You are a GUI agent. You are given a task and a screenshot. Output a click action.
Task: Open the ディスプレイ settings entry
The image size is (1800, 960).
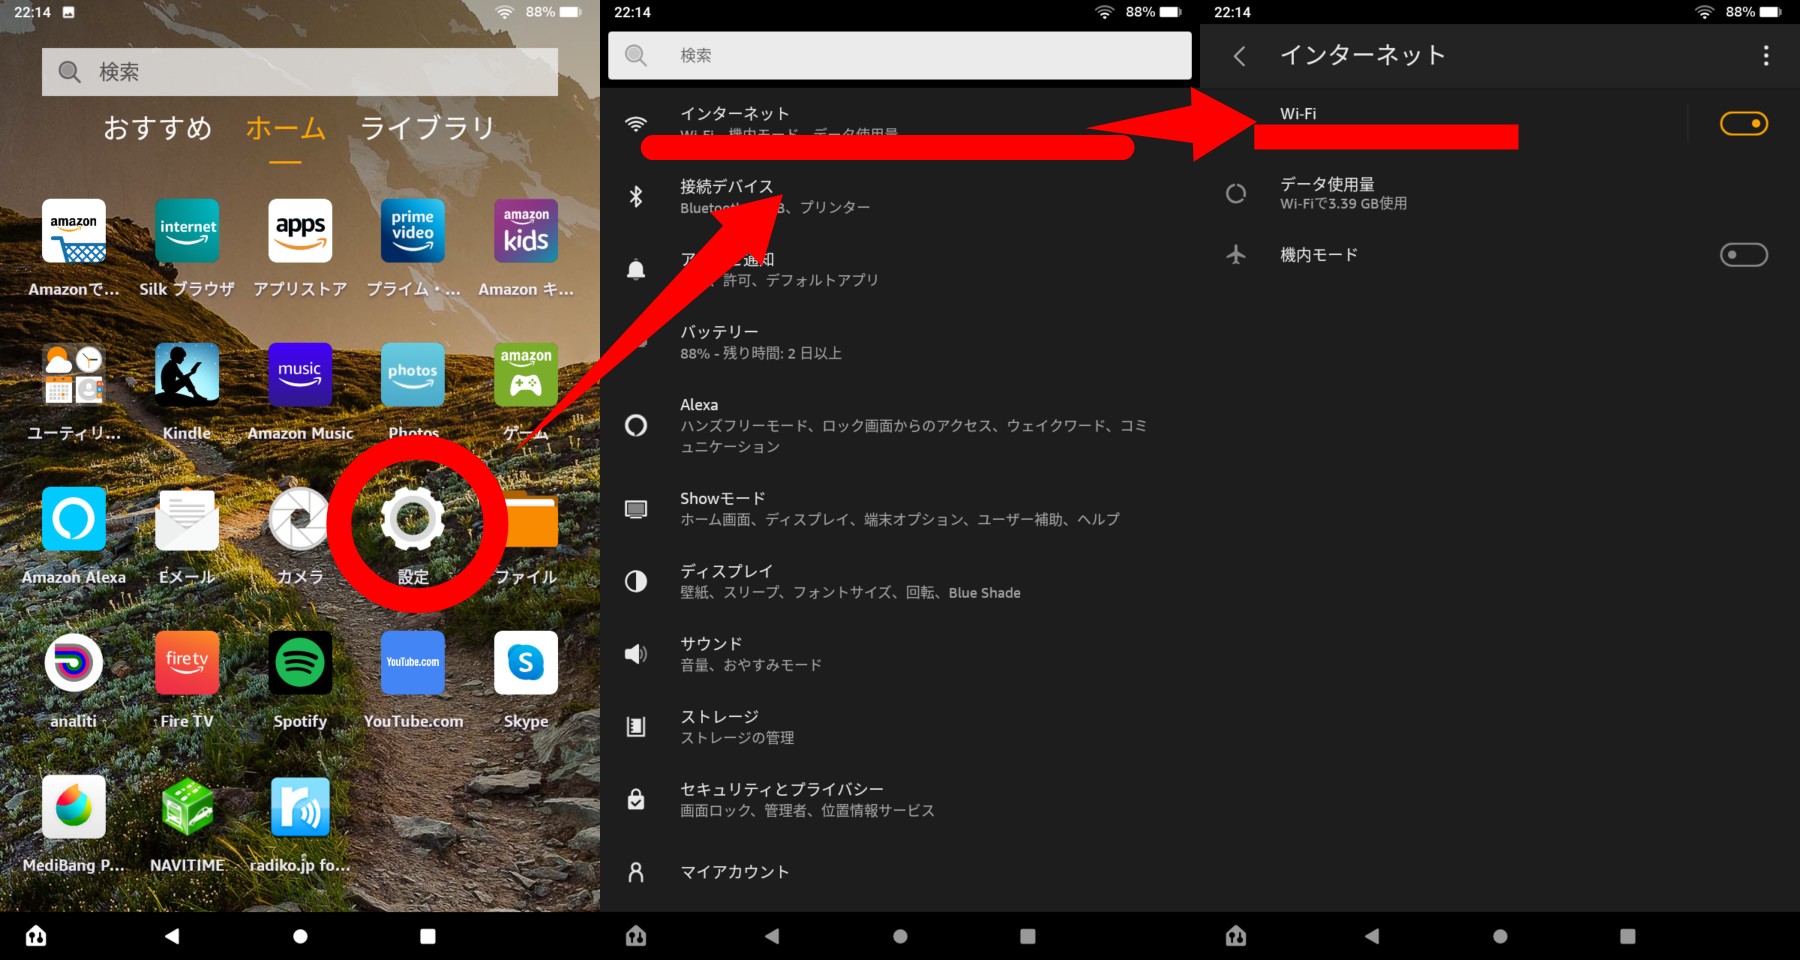pyautogui.click(x=850, y=581)
